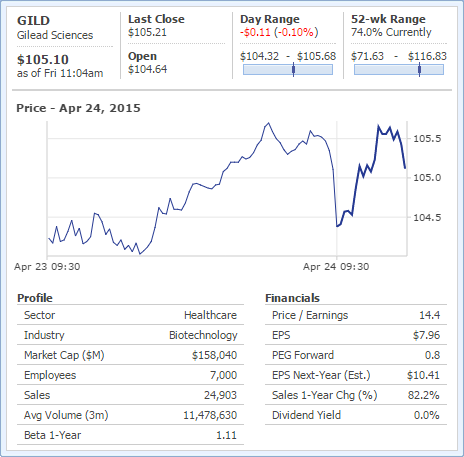Click the Employees row label
This screenshot has height=457, width=464.
point(50,375)
